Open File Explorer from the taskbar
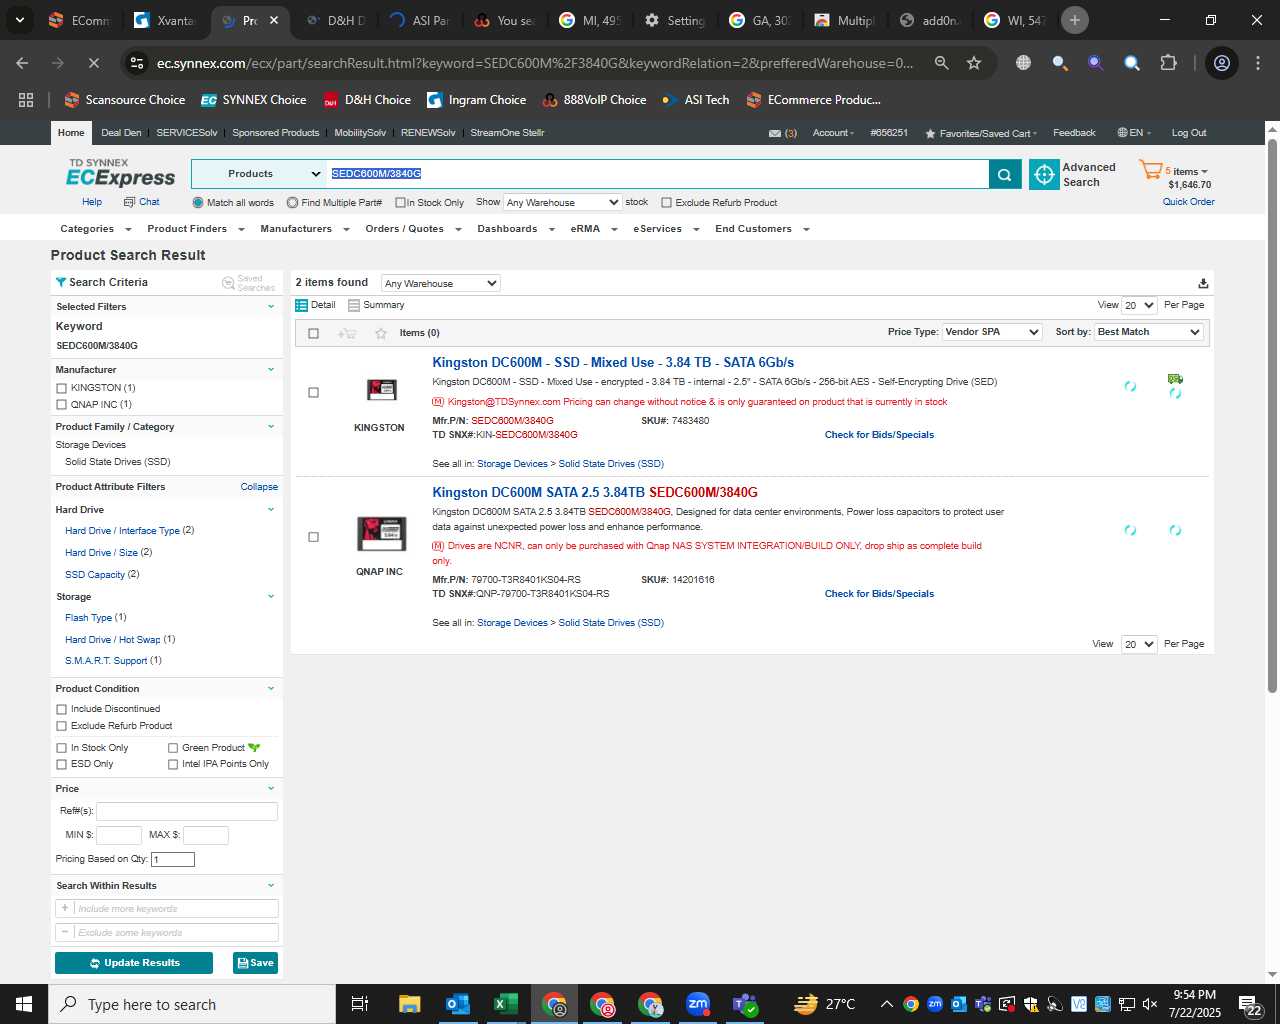 click(410, 1004)
